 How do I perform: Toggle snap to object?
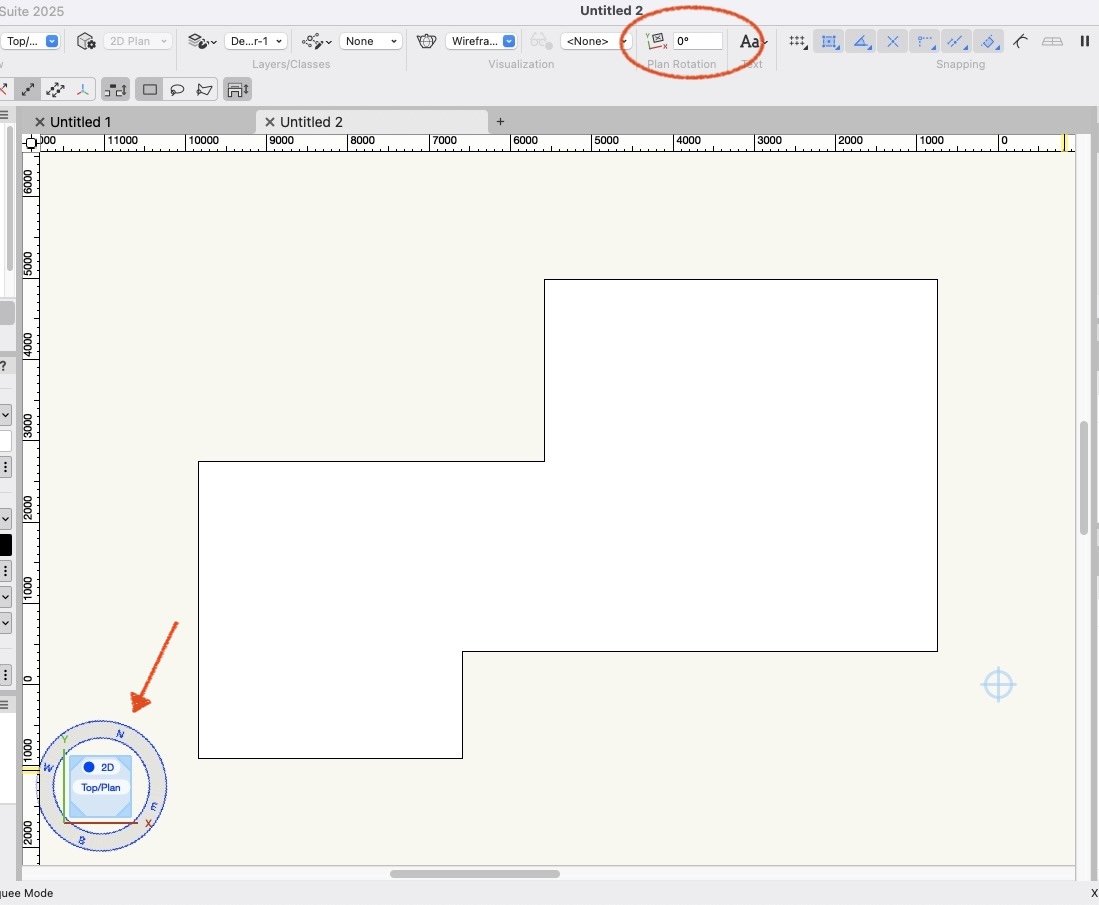828,41
